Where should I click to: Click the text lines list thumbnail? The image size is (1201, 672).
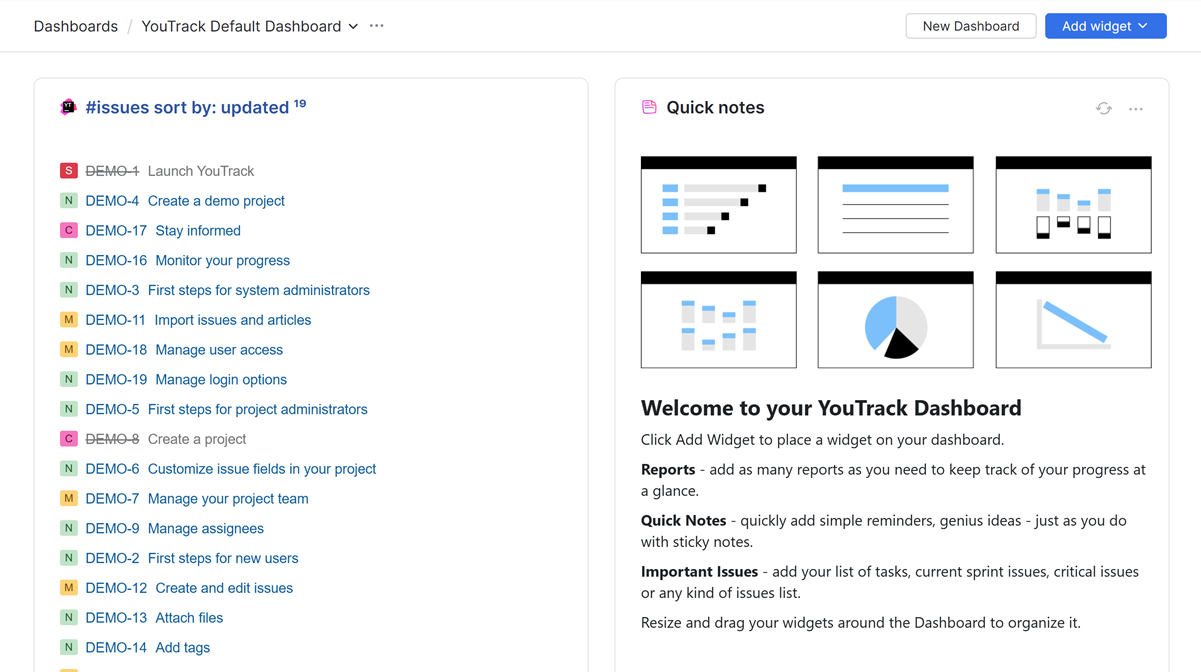click(895, 205)
